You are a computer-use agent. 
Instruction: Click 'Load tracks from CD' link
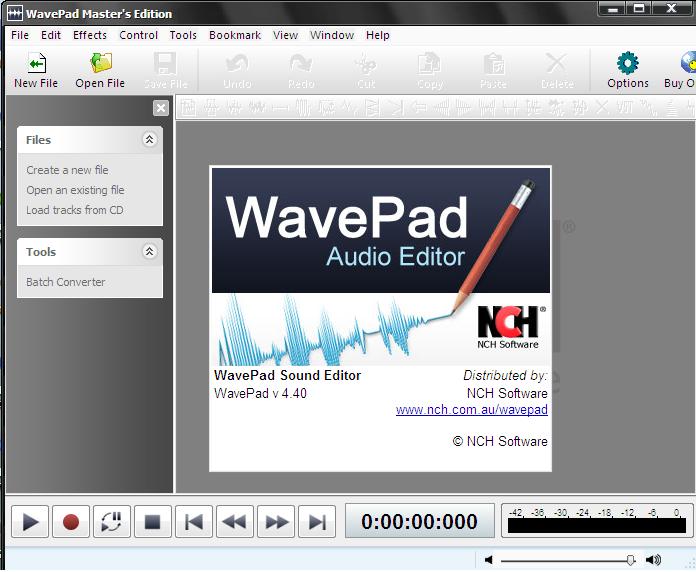75,210
